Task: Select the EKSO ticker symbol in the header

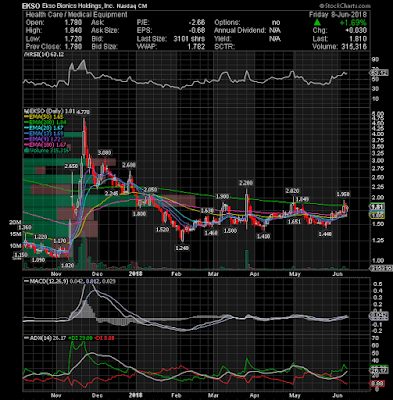Action: coord(30,6)
